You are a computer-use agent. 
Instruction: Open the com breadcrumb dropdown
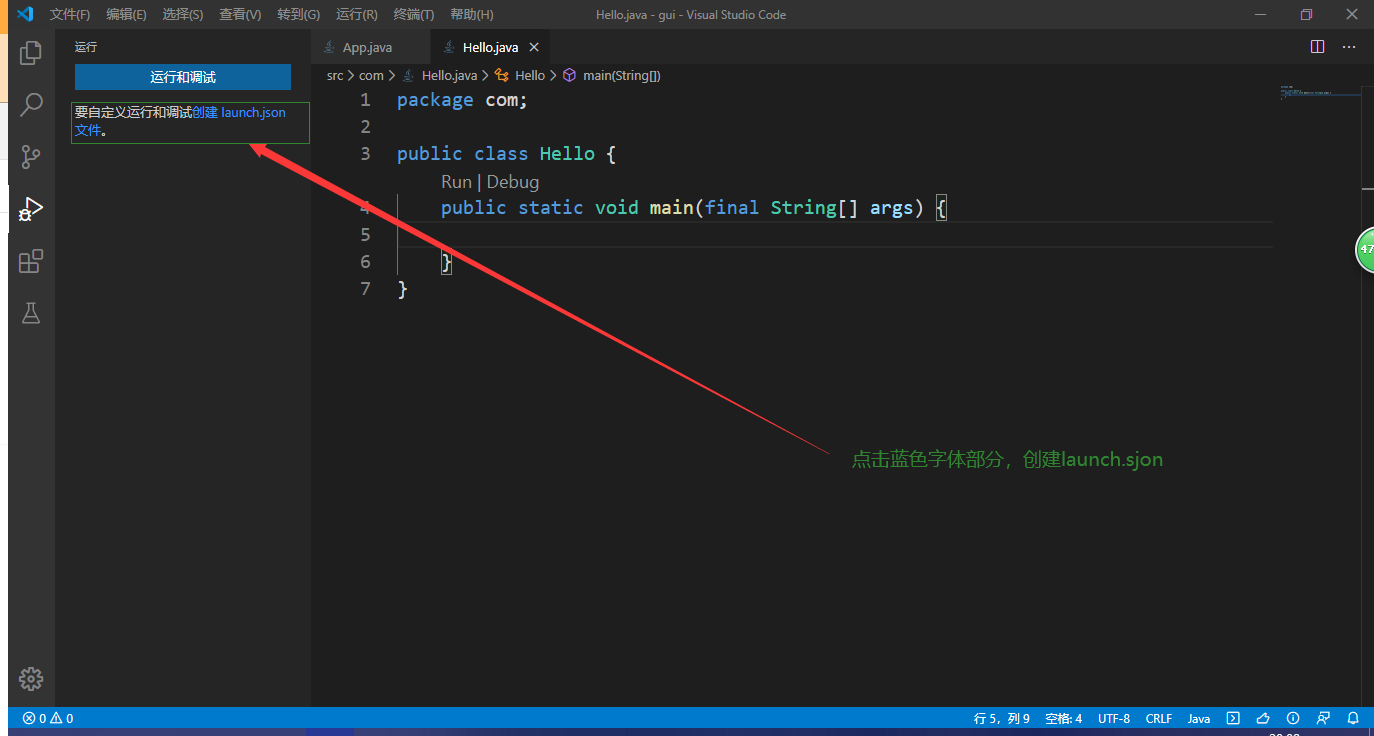pos(371,75)
